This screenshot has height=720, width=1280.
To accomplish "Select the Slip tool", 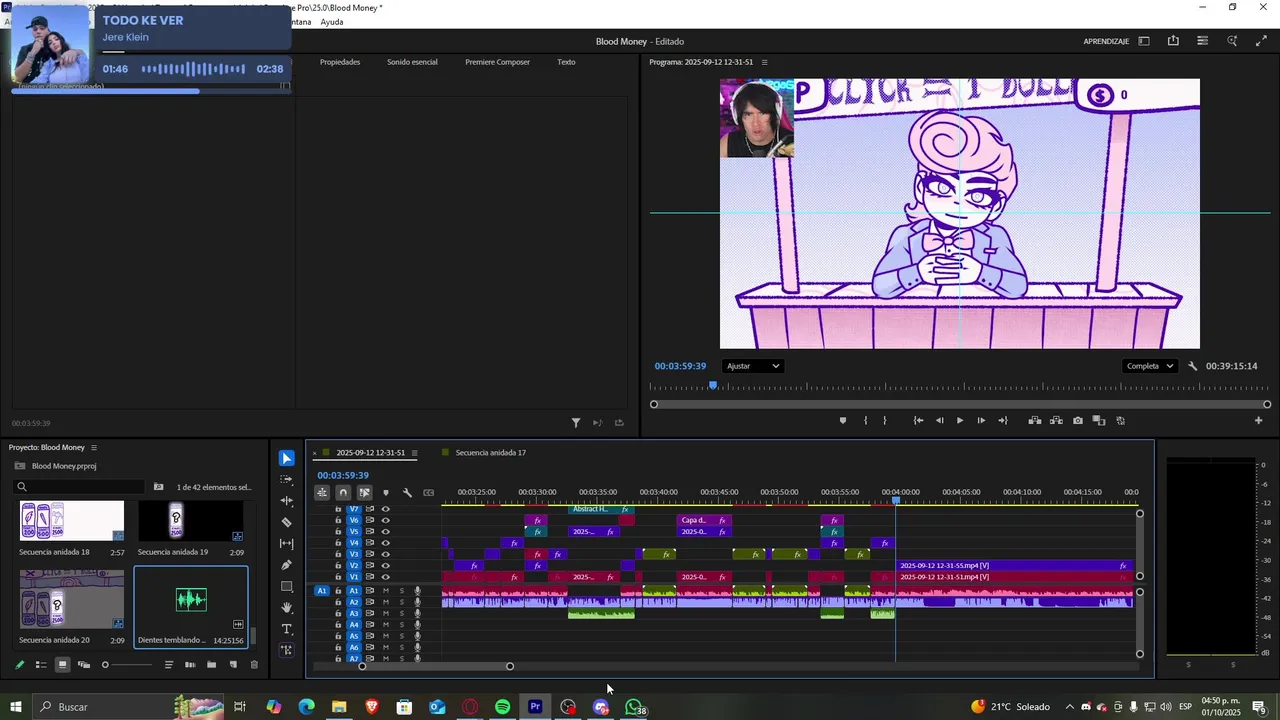I will [287, 544].
